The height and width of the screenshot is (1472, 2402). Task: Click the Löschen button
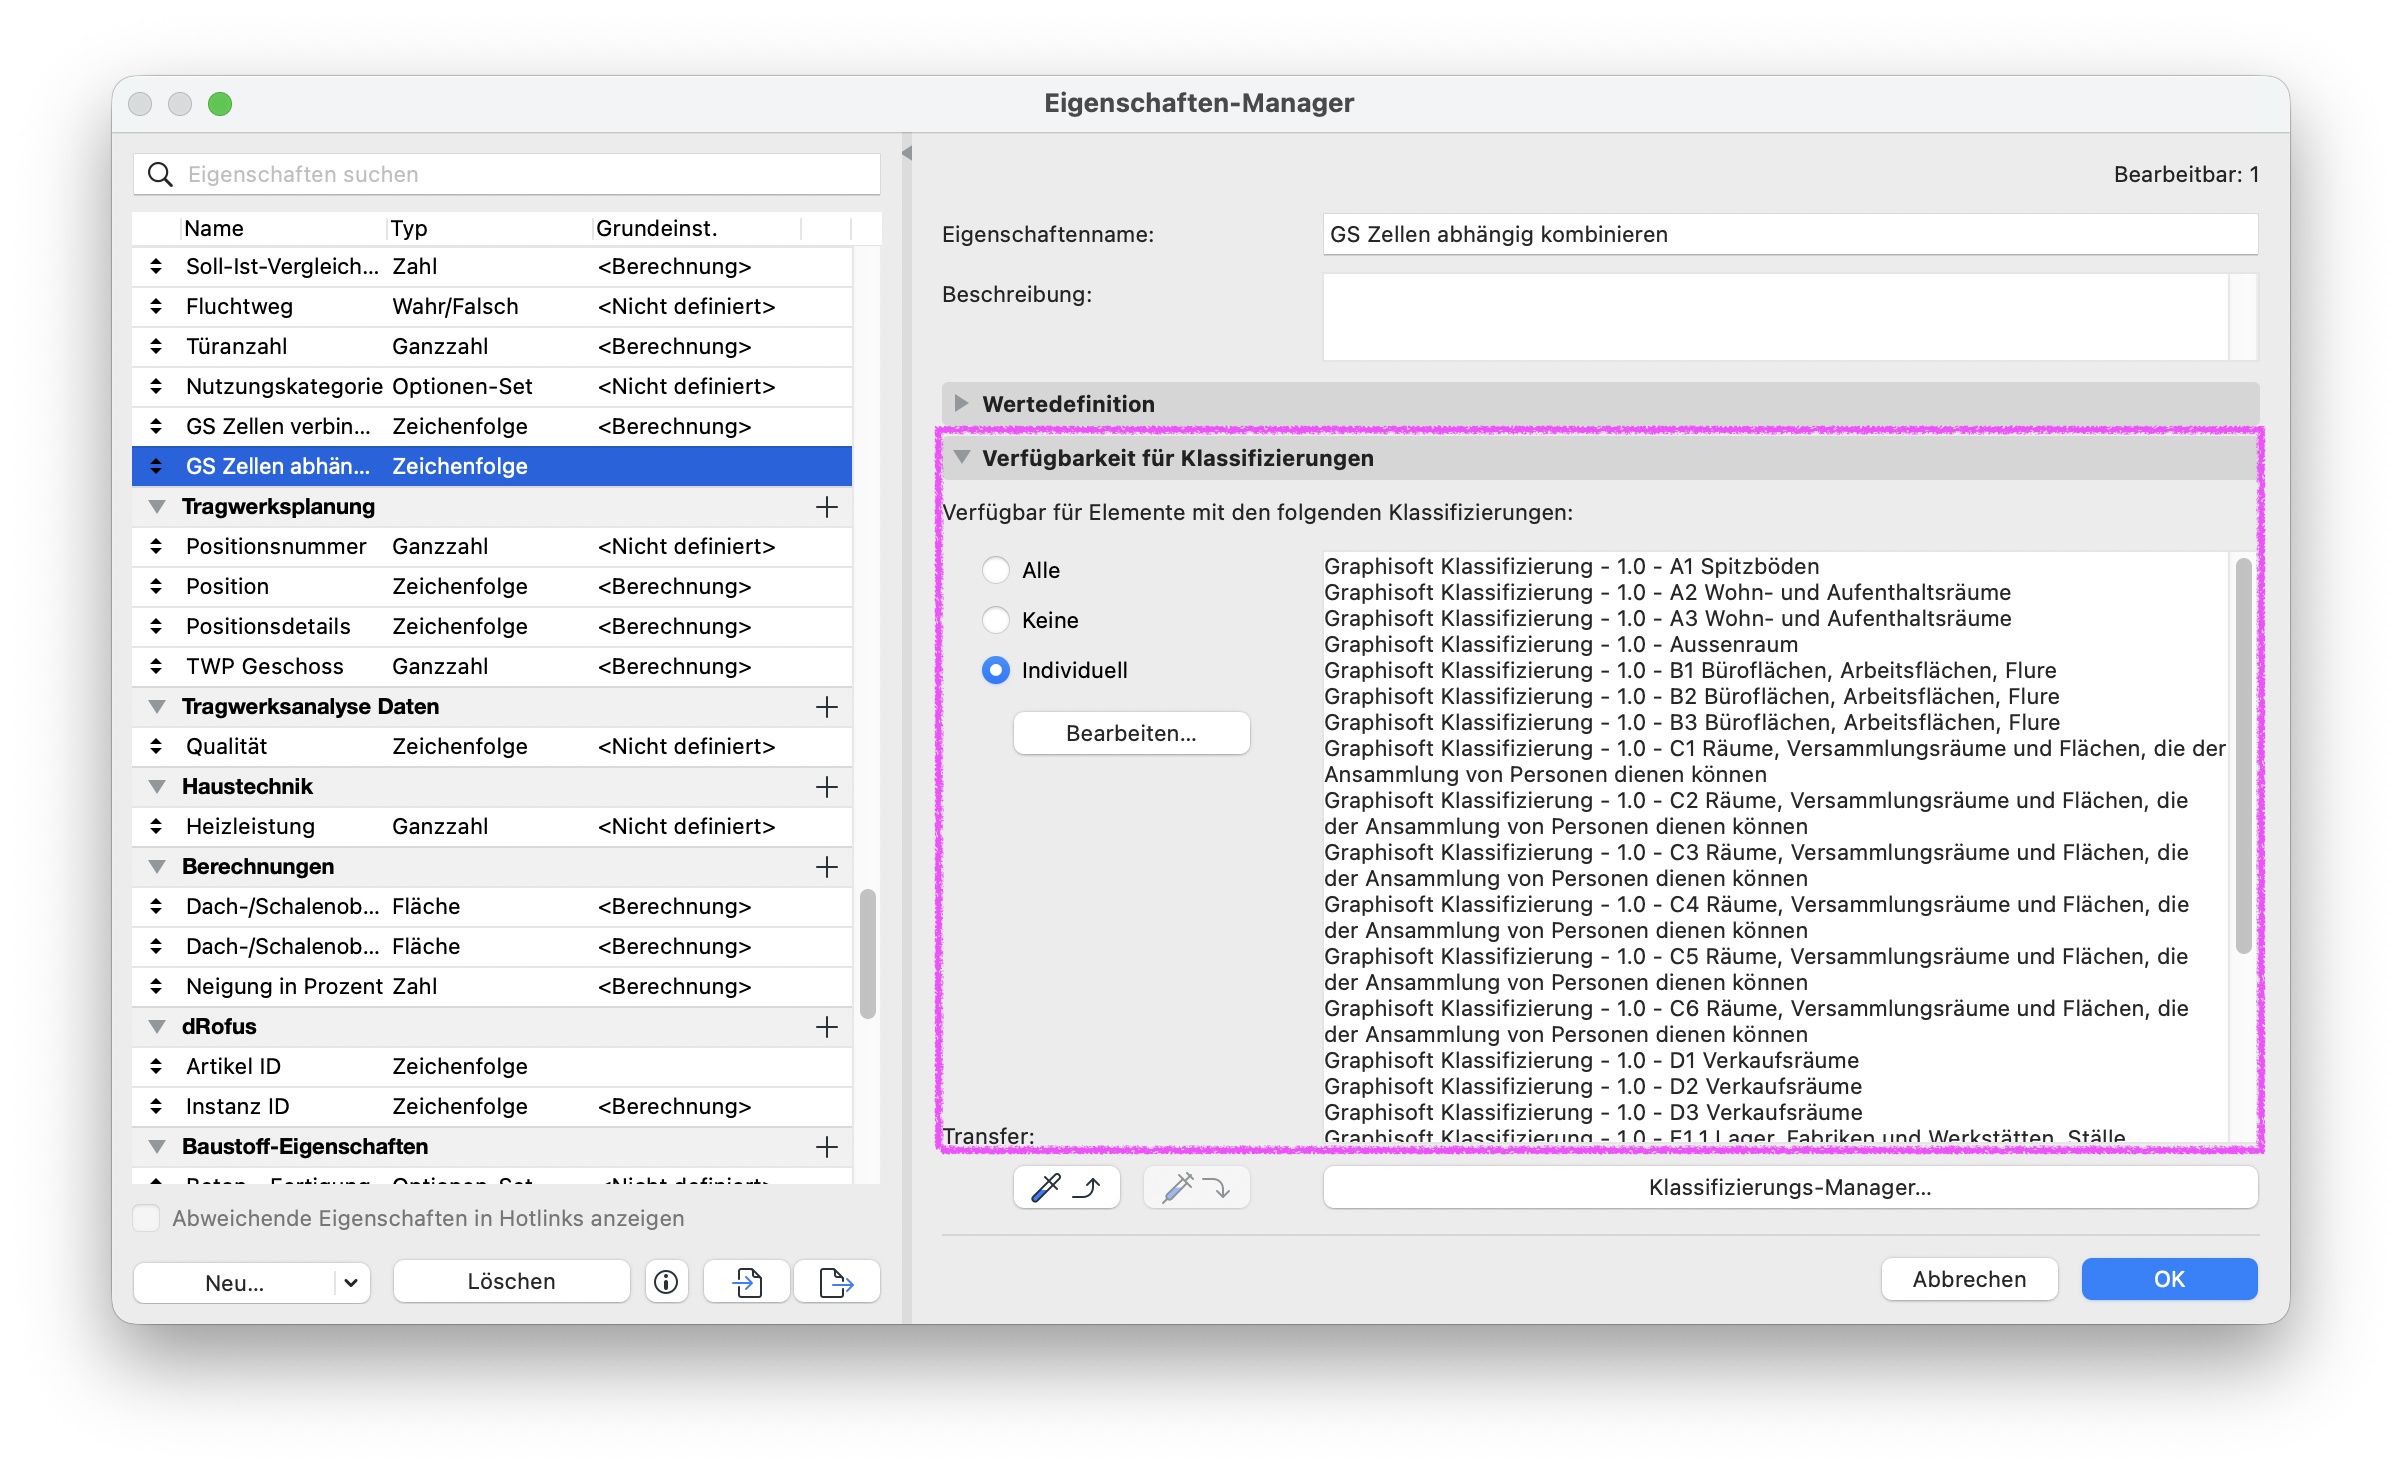(511, 1281)
